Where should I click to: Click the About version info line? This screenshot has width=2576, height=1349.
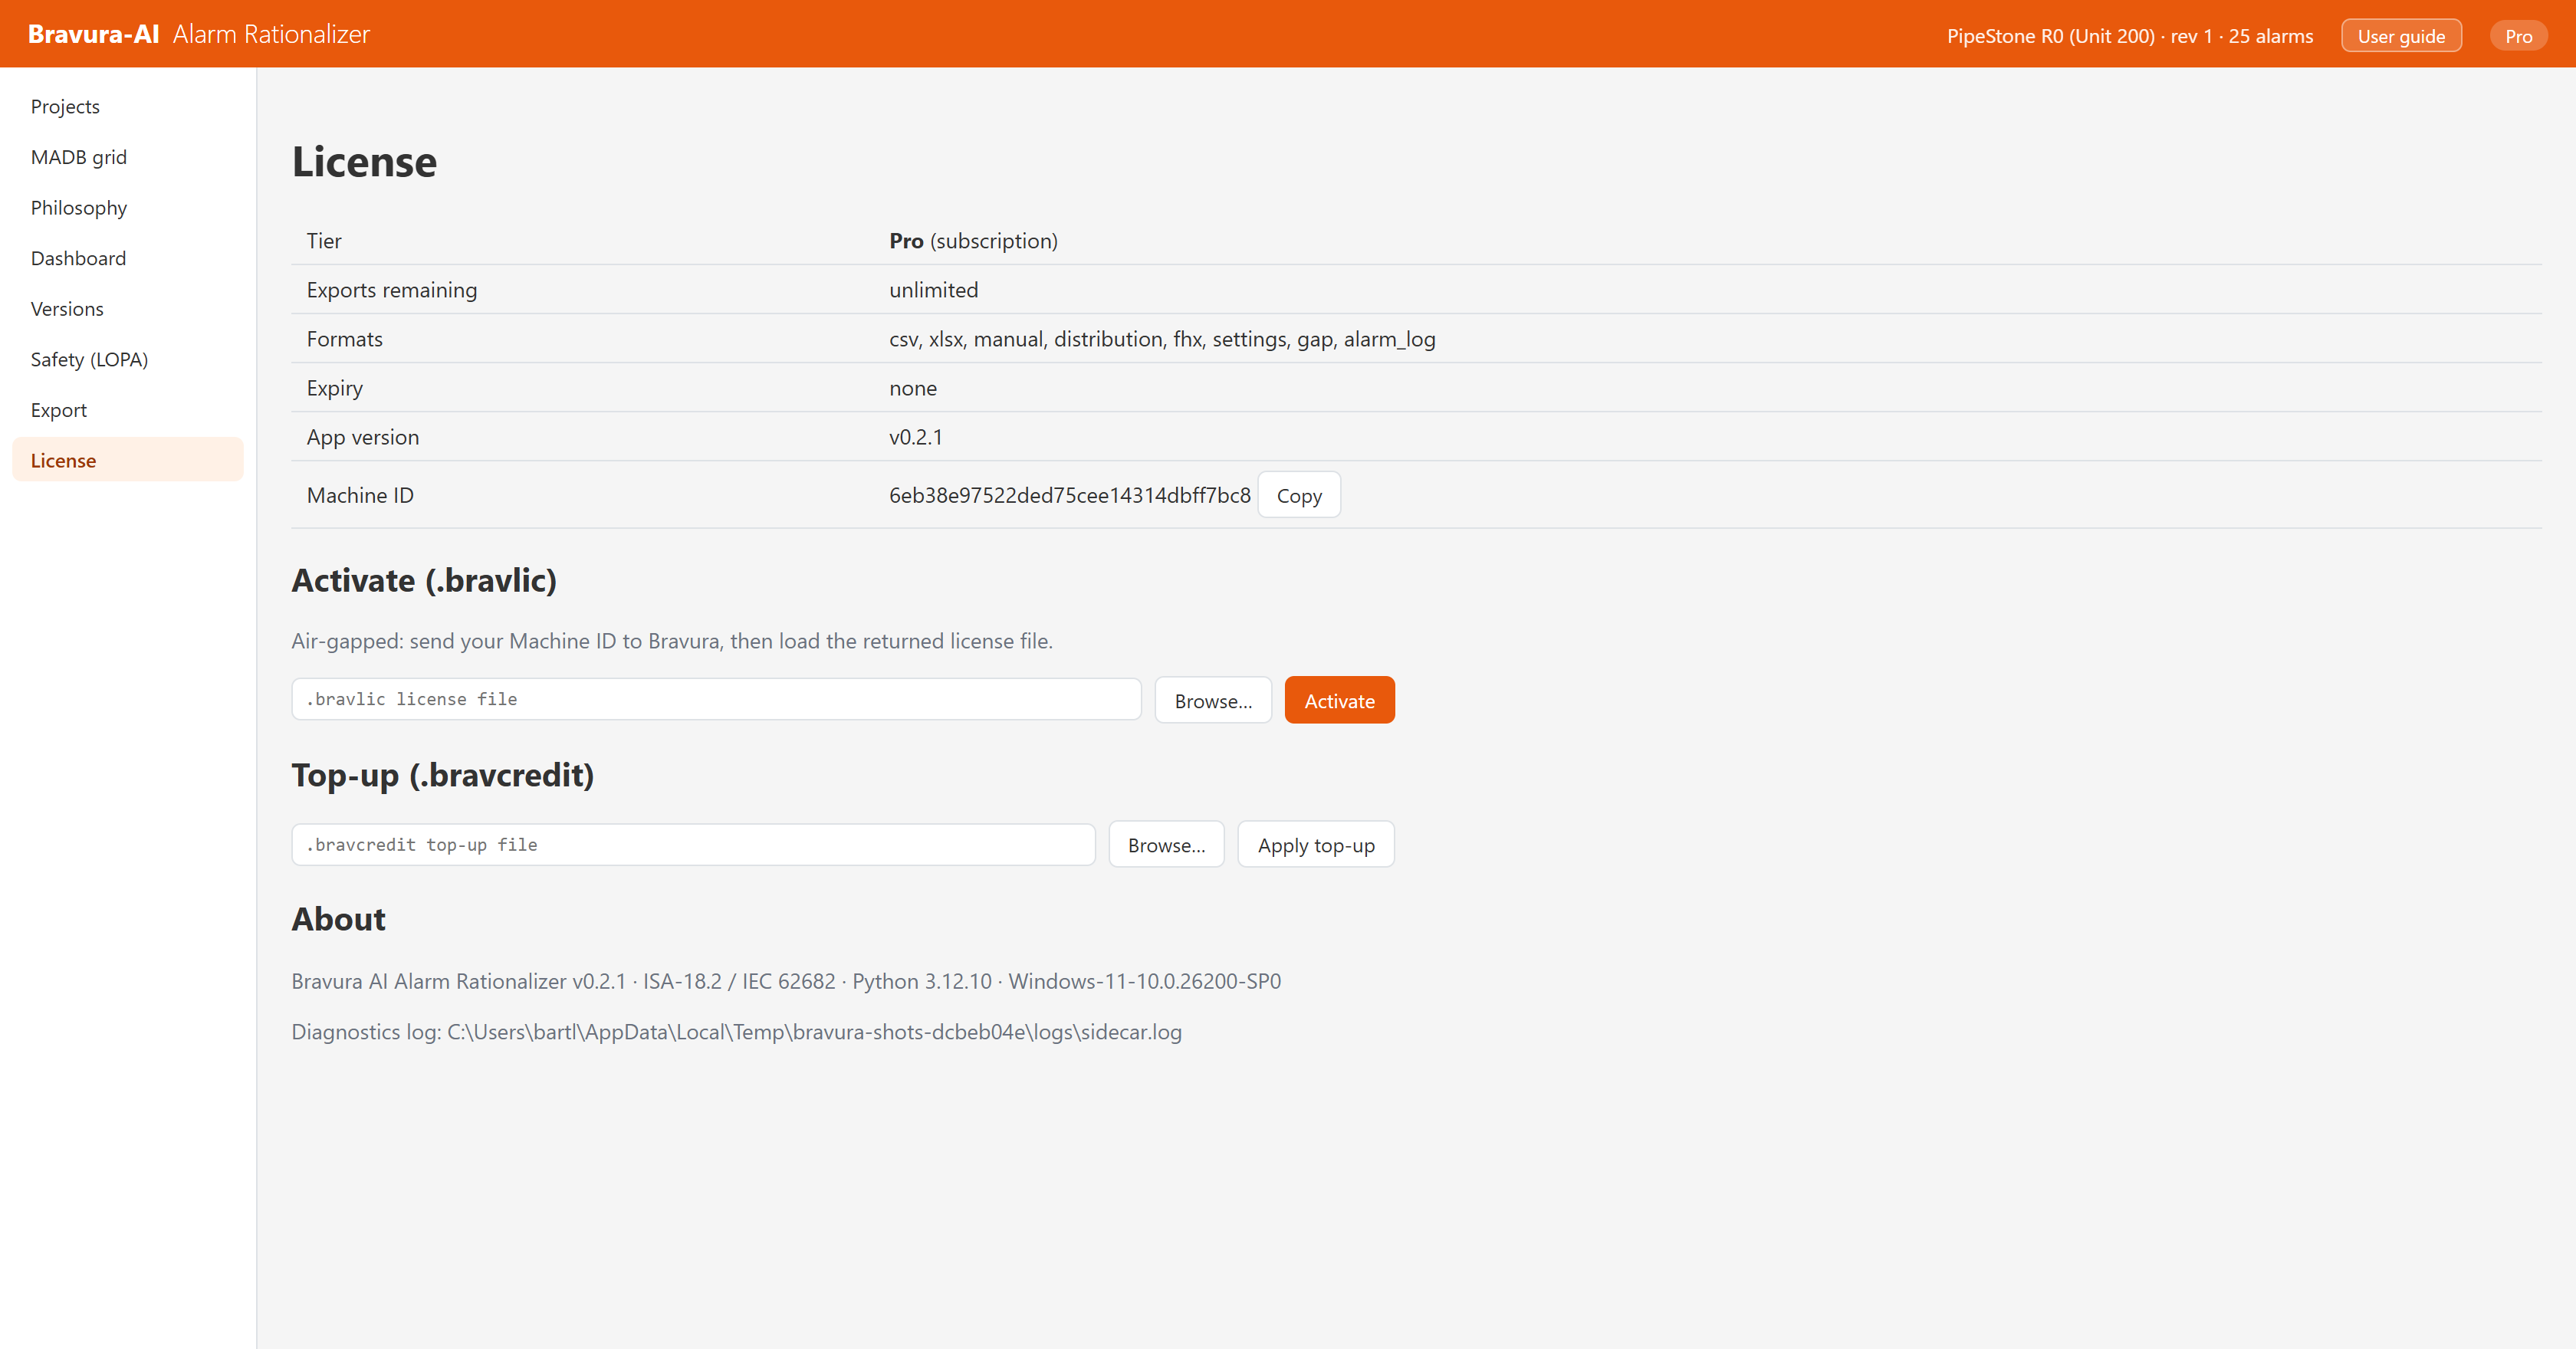coord(785,981)
